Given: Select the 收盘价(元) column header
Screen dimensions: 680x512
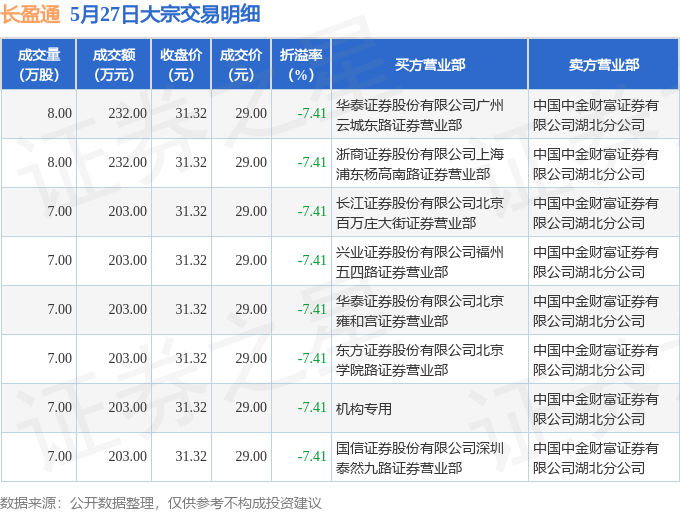Looking at the screenshot, I should pos(181,64).
